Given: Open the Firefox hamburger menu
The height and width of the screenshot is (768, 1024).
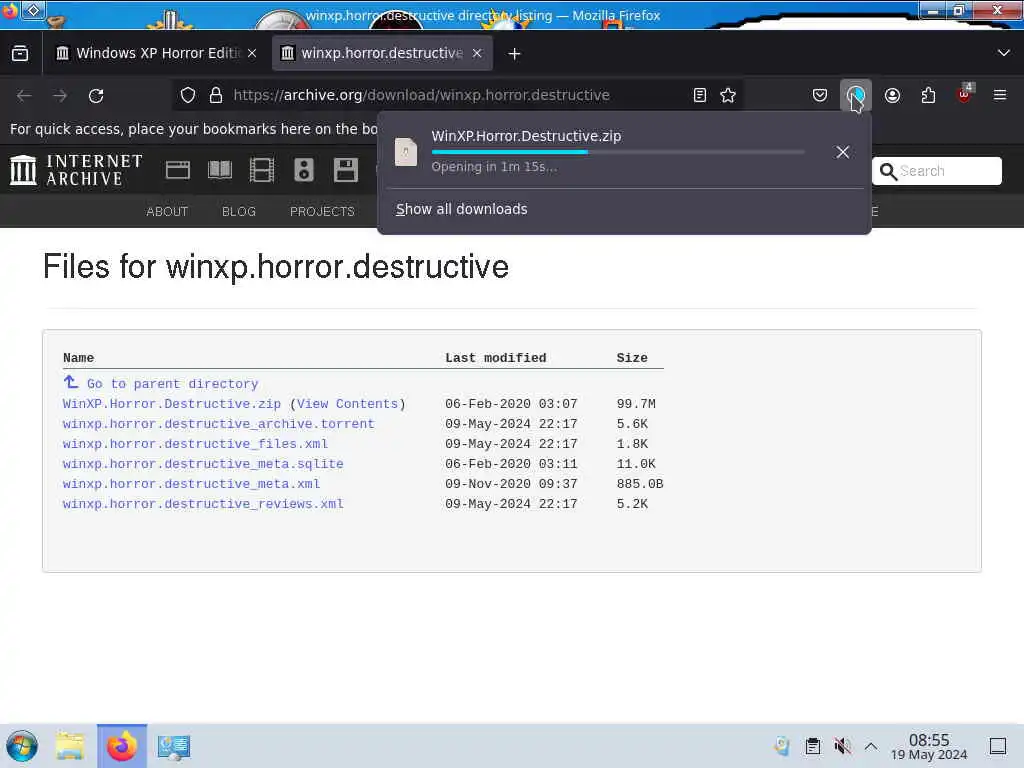Looking at the screenshot, I should pyautogui.click(x=1000, y=95).
